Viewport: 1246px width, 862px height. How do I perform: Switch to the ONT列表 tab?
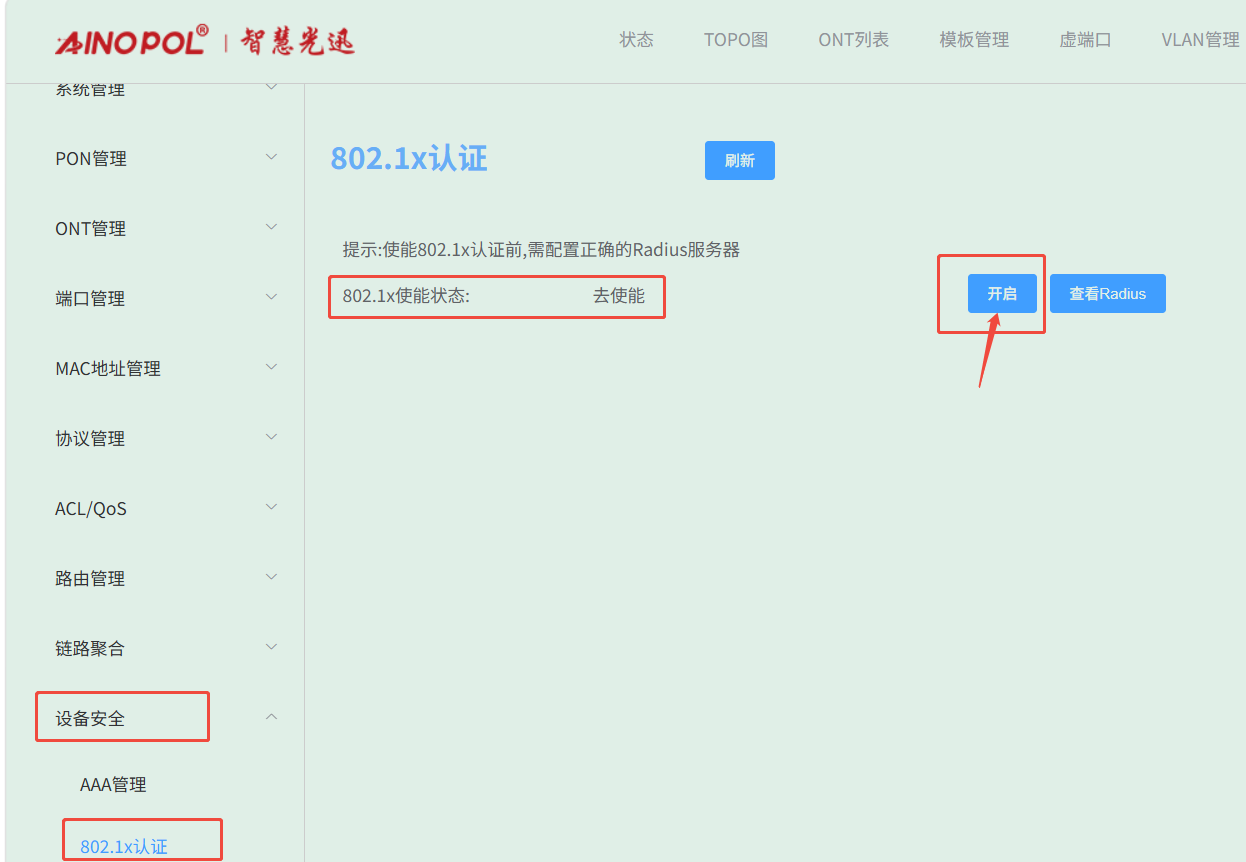(x=853, y=40)
